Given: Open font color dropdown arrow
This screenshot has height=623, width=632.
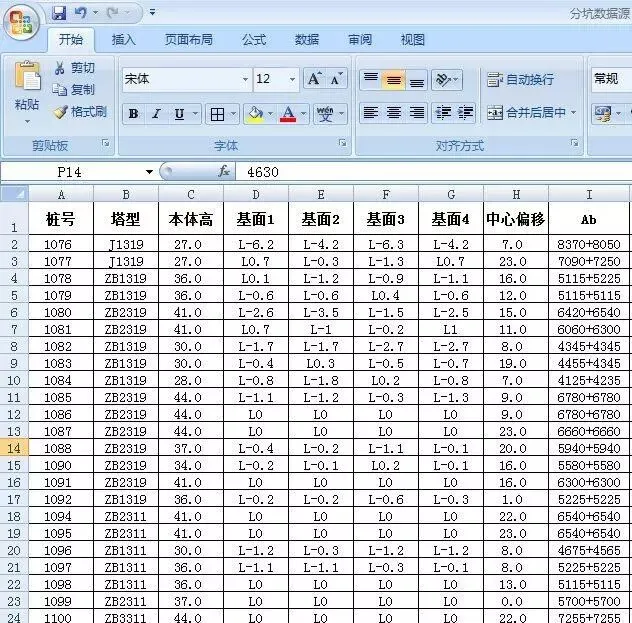Looking at the screenshot, I should tap(304, 114).
